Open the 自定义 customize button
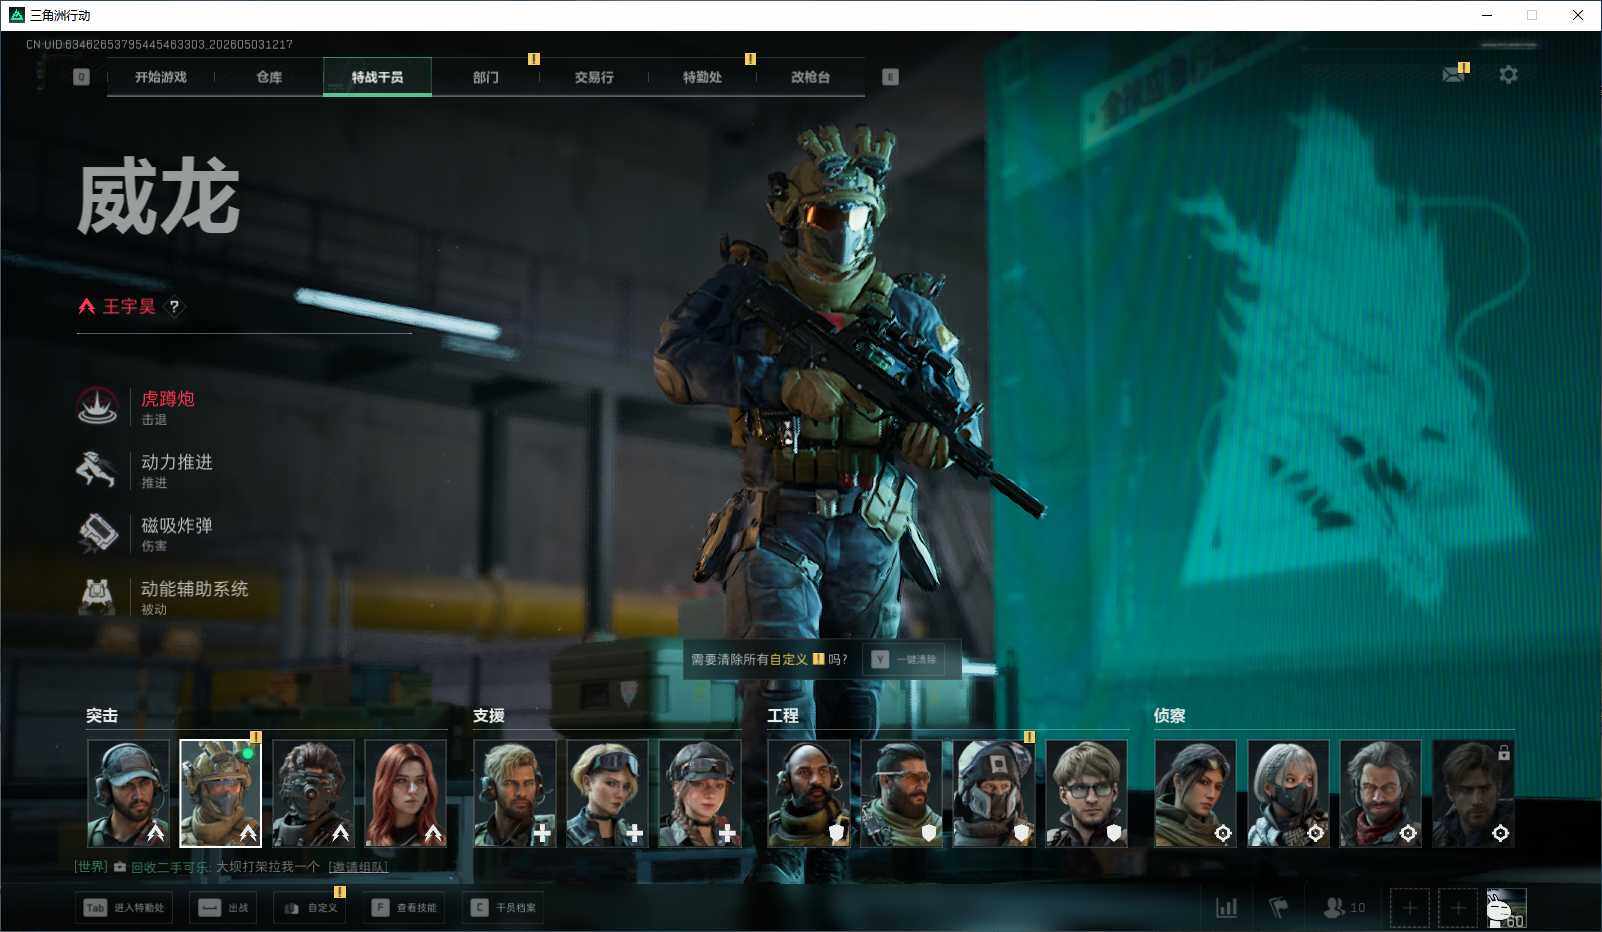Screen dimensions: 1602x932 (x=310, y=908)
